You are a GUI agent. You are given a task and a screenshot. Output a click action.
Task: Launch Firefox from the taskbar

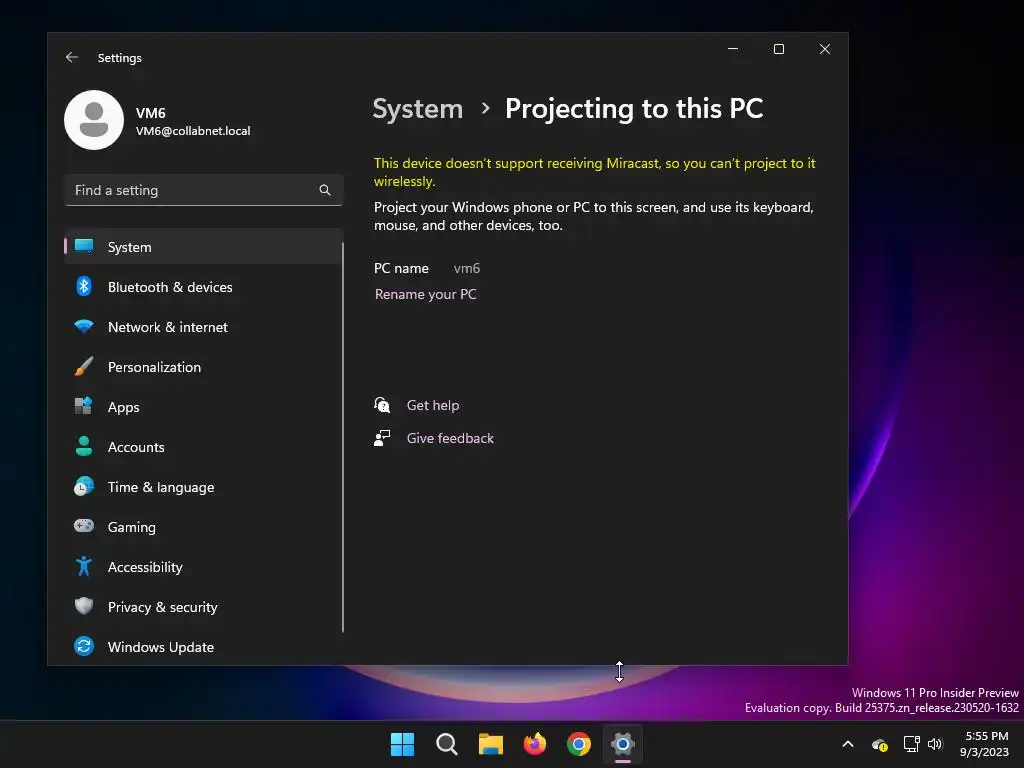click(535, 744)
